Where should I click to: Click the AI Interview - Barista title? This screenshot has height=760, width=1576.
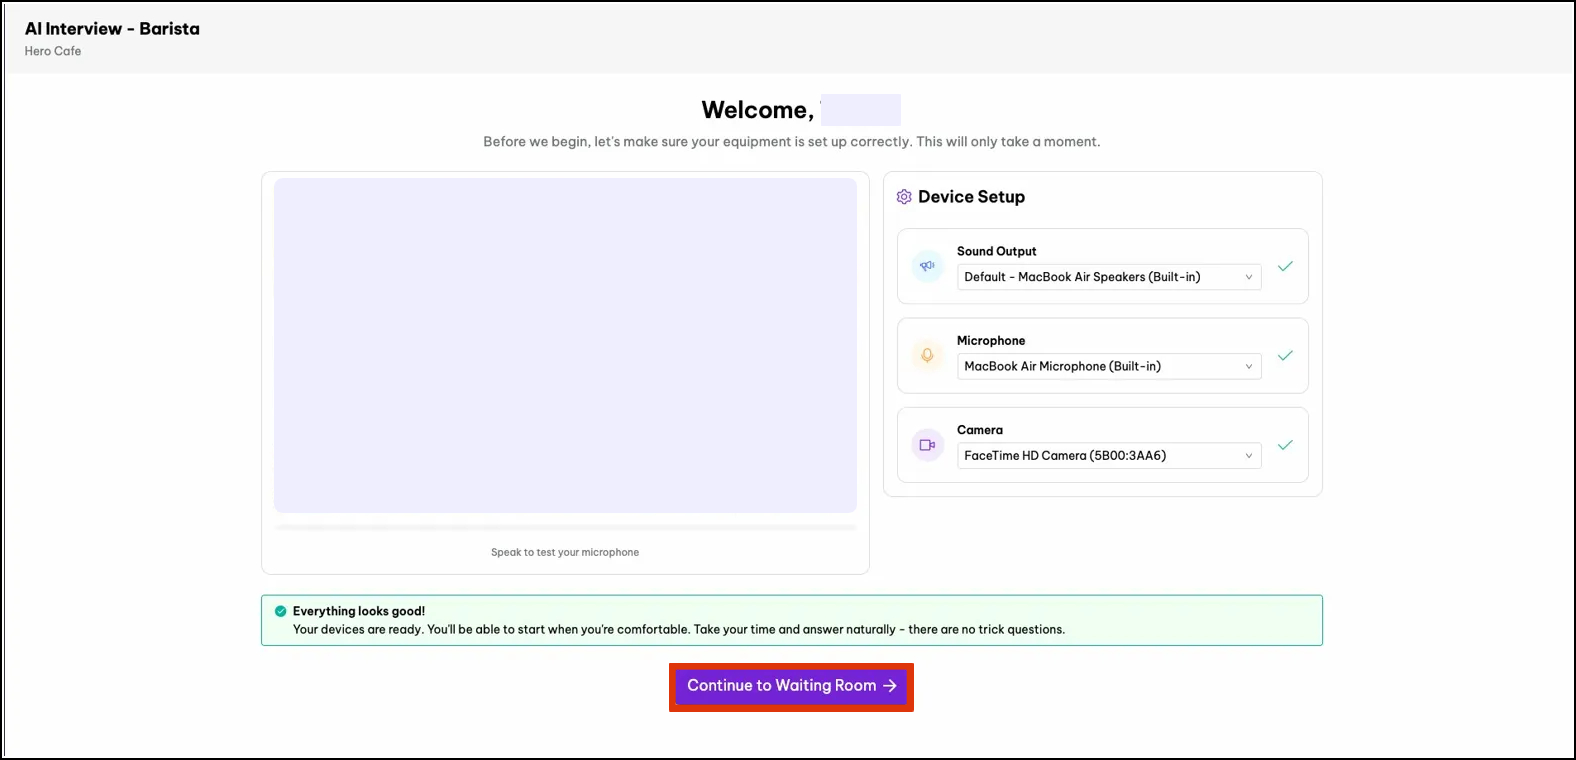point(112,29)
